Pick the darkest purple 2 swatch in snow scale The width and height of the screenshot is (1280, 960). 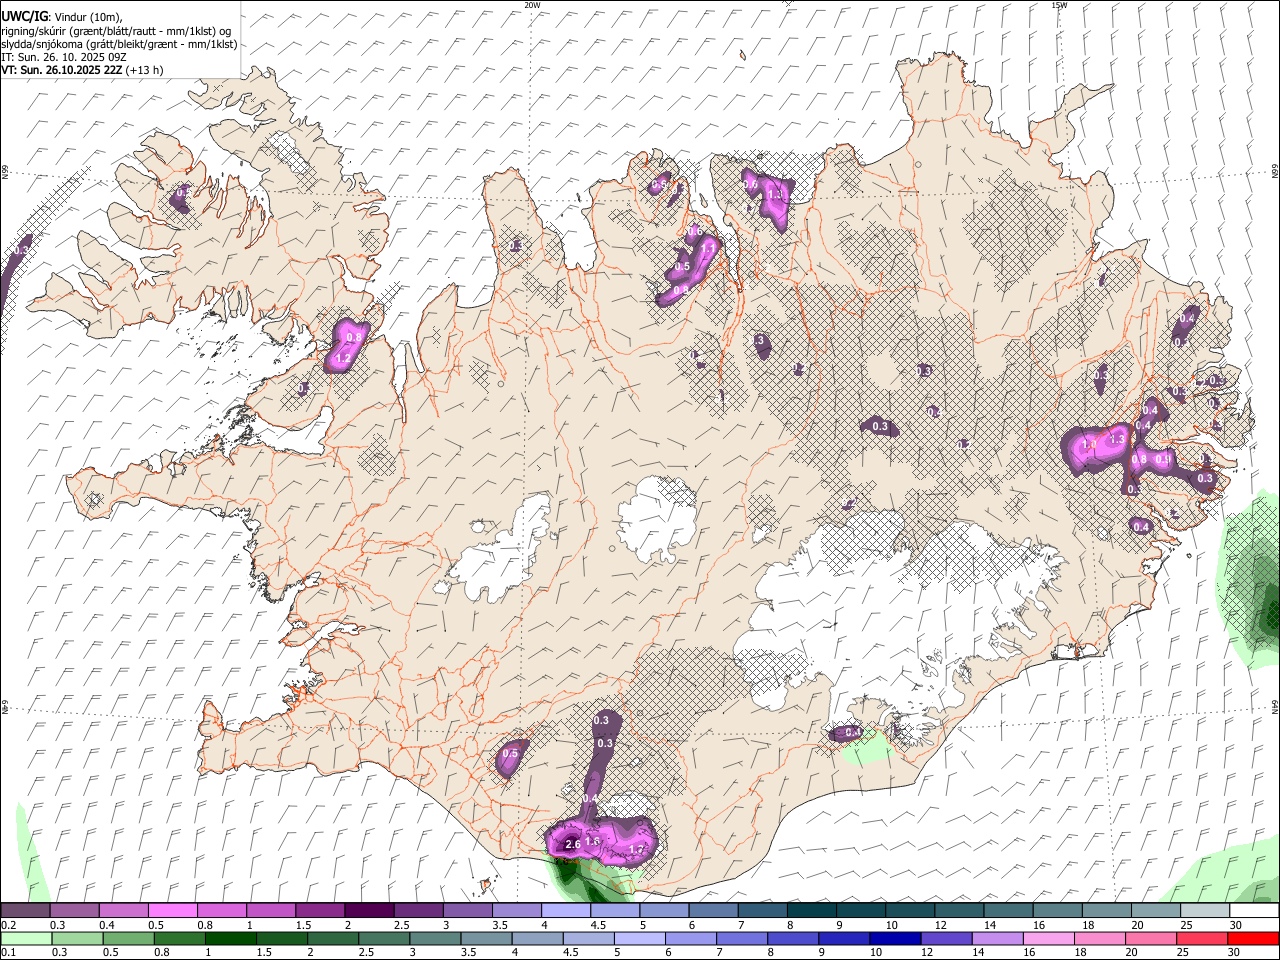pos(368,911)
